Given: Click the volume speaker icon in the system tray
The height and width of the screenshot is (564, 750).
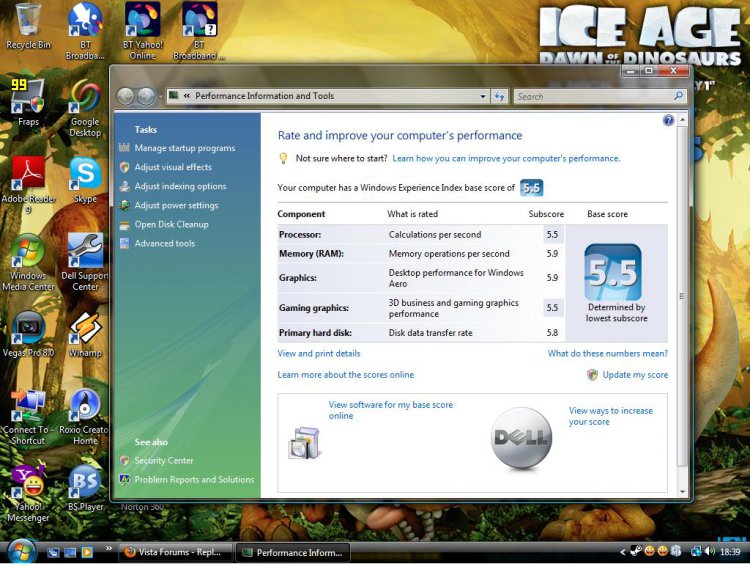Looking at the screenshot, I should [710, 552].
